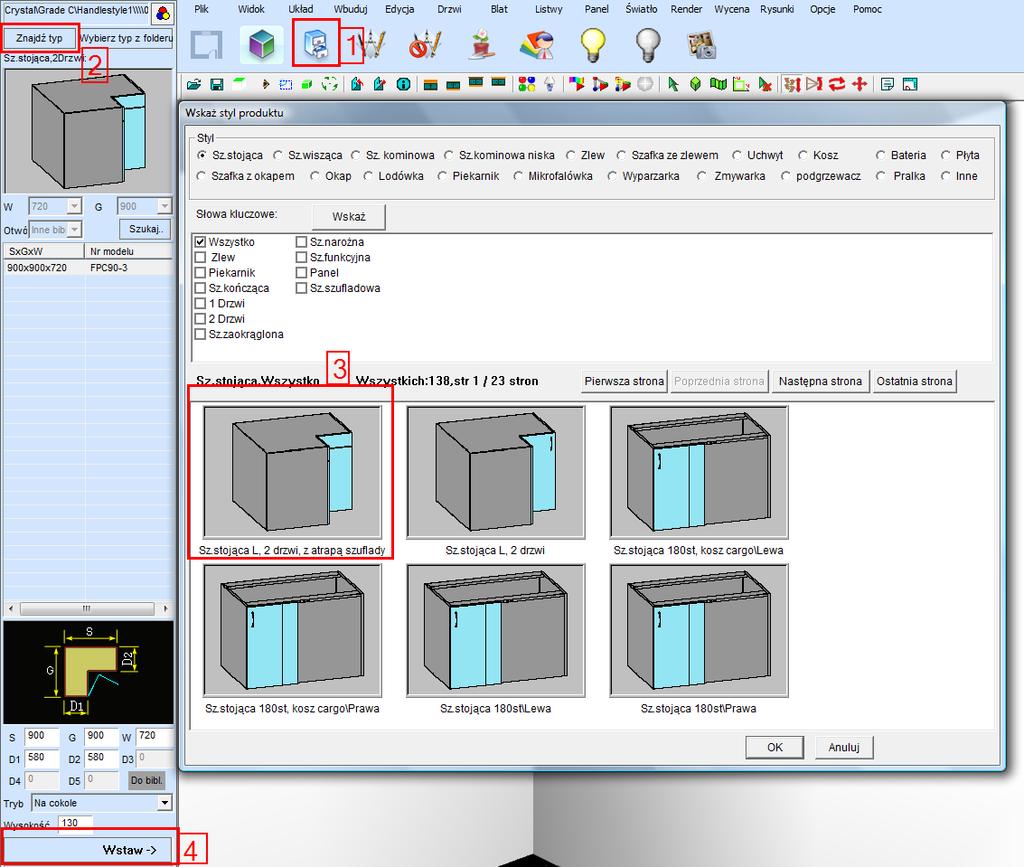Click the RGB color circles icon top-left
The image size is (1024, 867).
point(163,12)
